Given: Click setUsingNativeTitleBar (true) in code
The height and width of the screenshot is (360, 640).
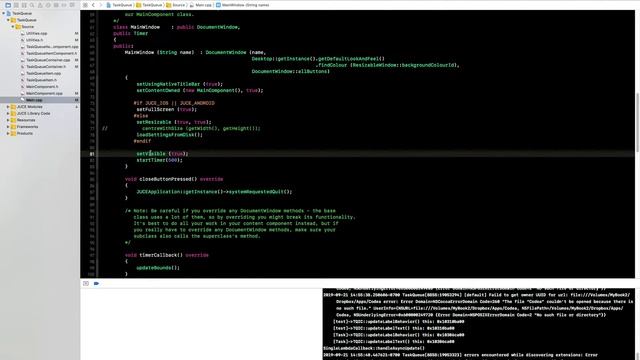Looking at the screenshot, I should [180, 84].
